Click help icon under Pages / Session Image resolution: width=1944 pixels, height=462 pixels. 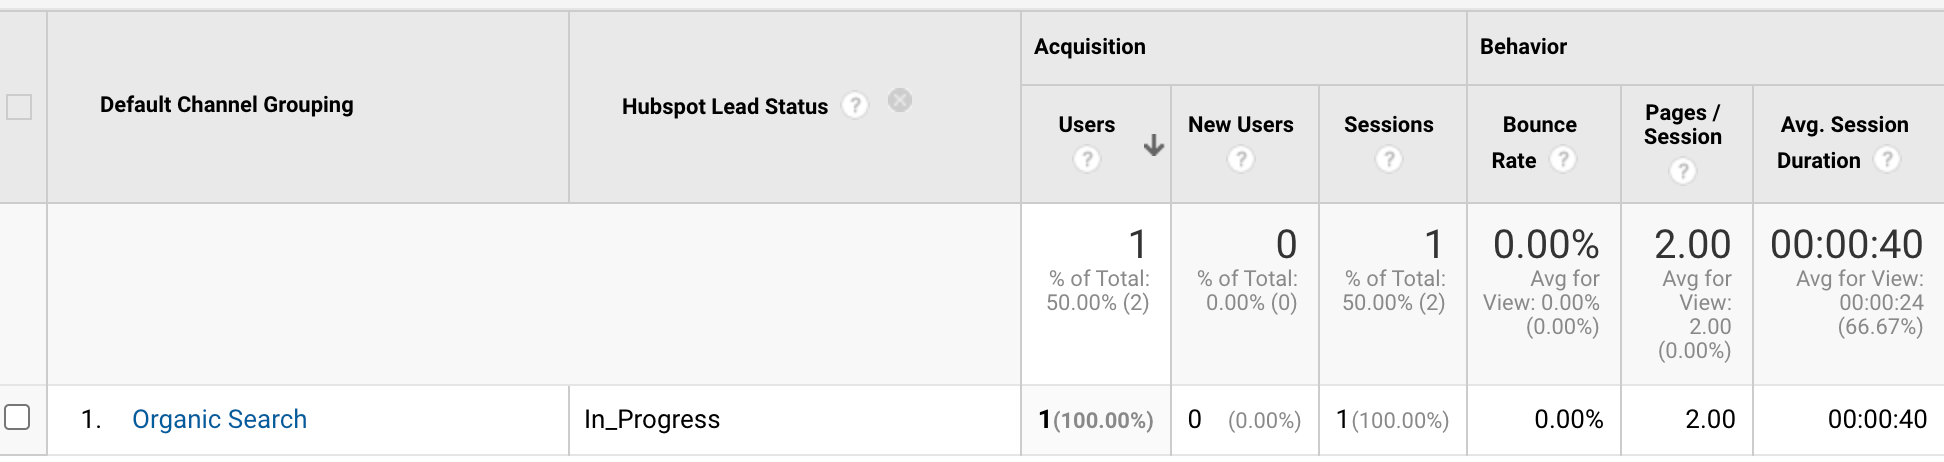(x=1683, y=172)
